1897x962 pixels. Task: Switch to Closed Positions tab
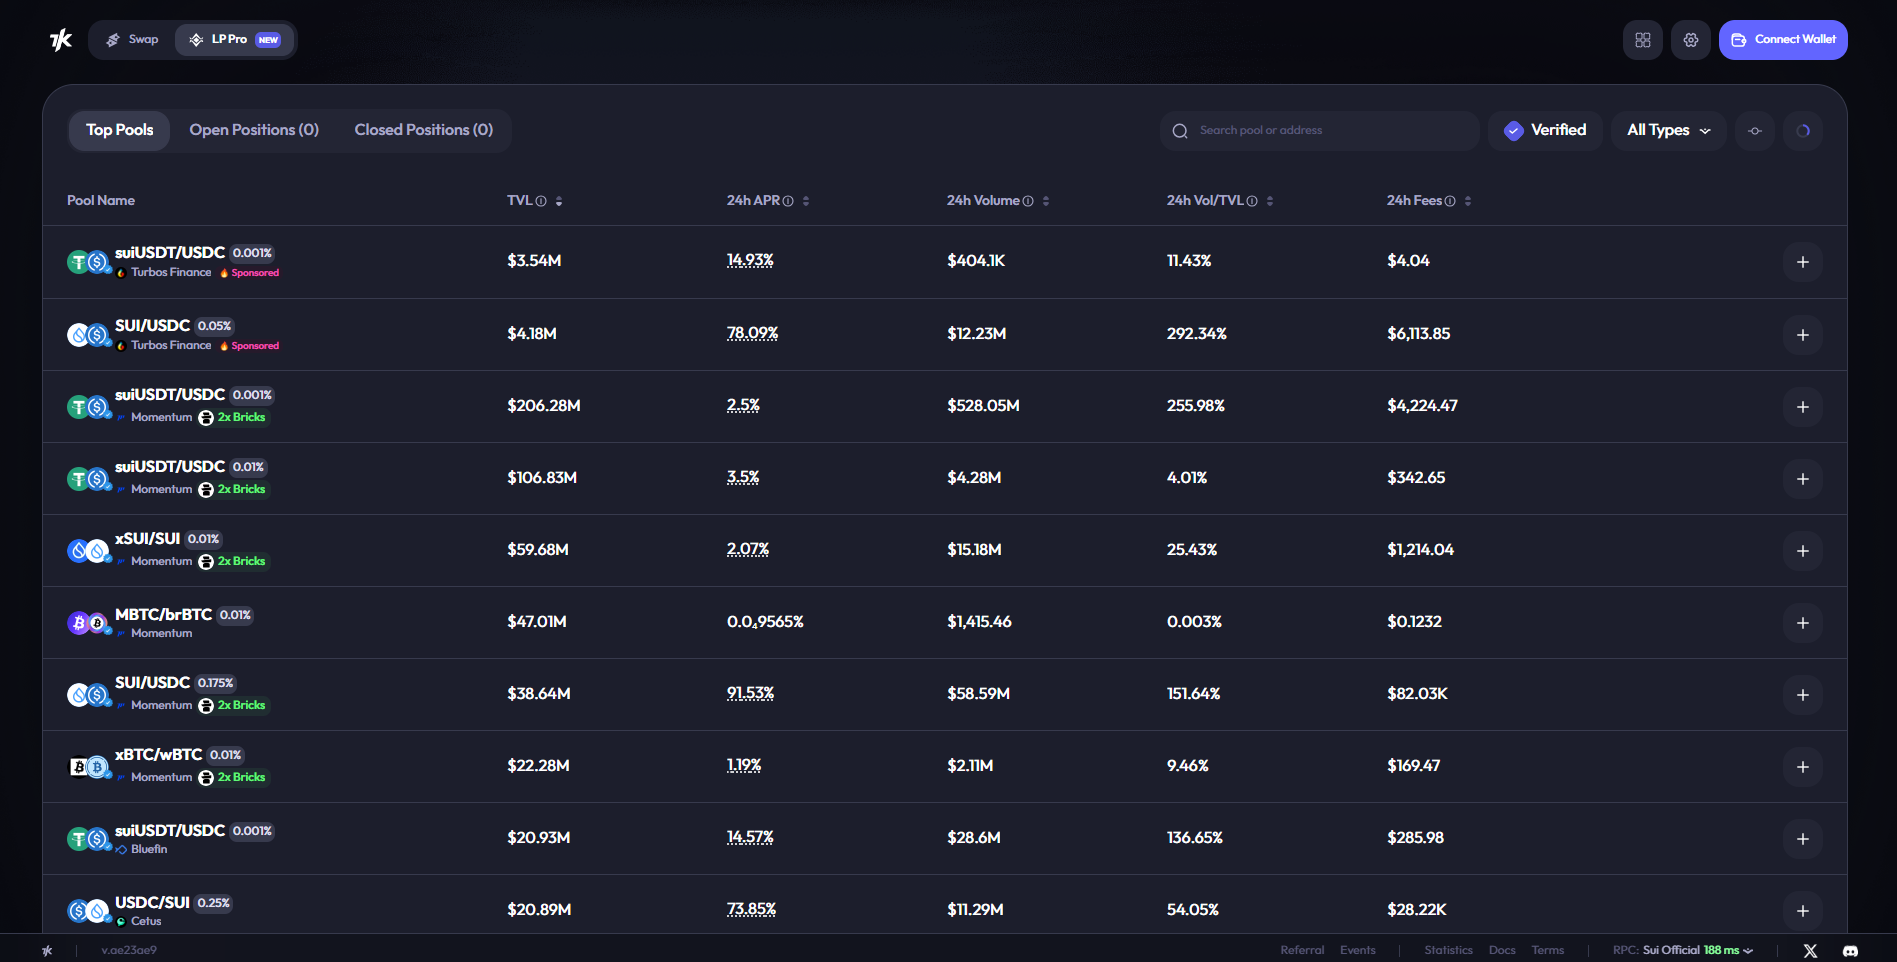tap(423, 130)
